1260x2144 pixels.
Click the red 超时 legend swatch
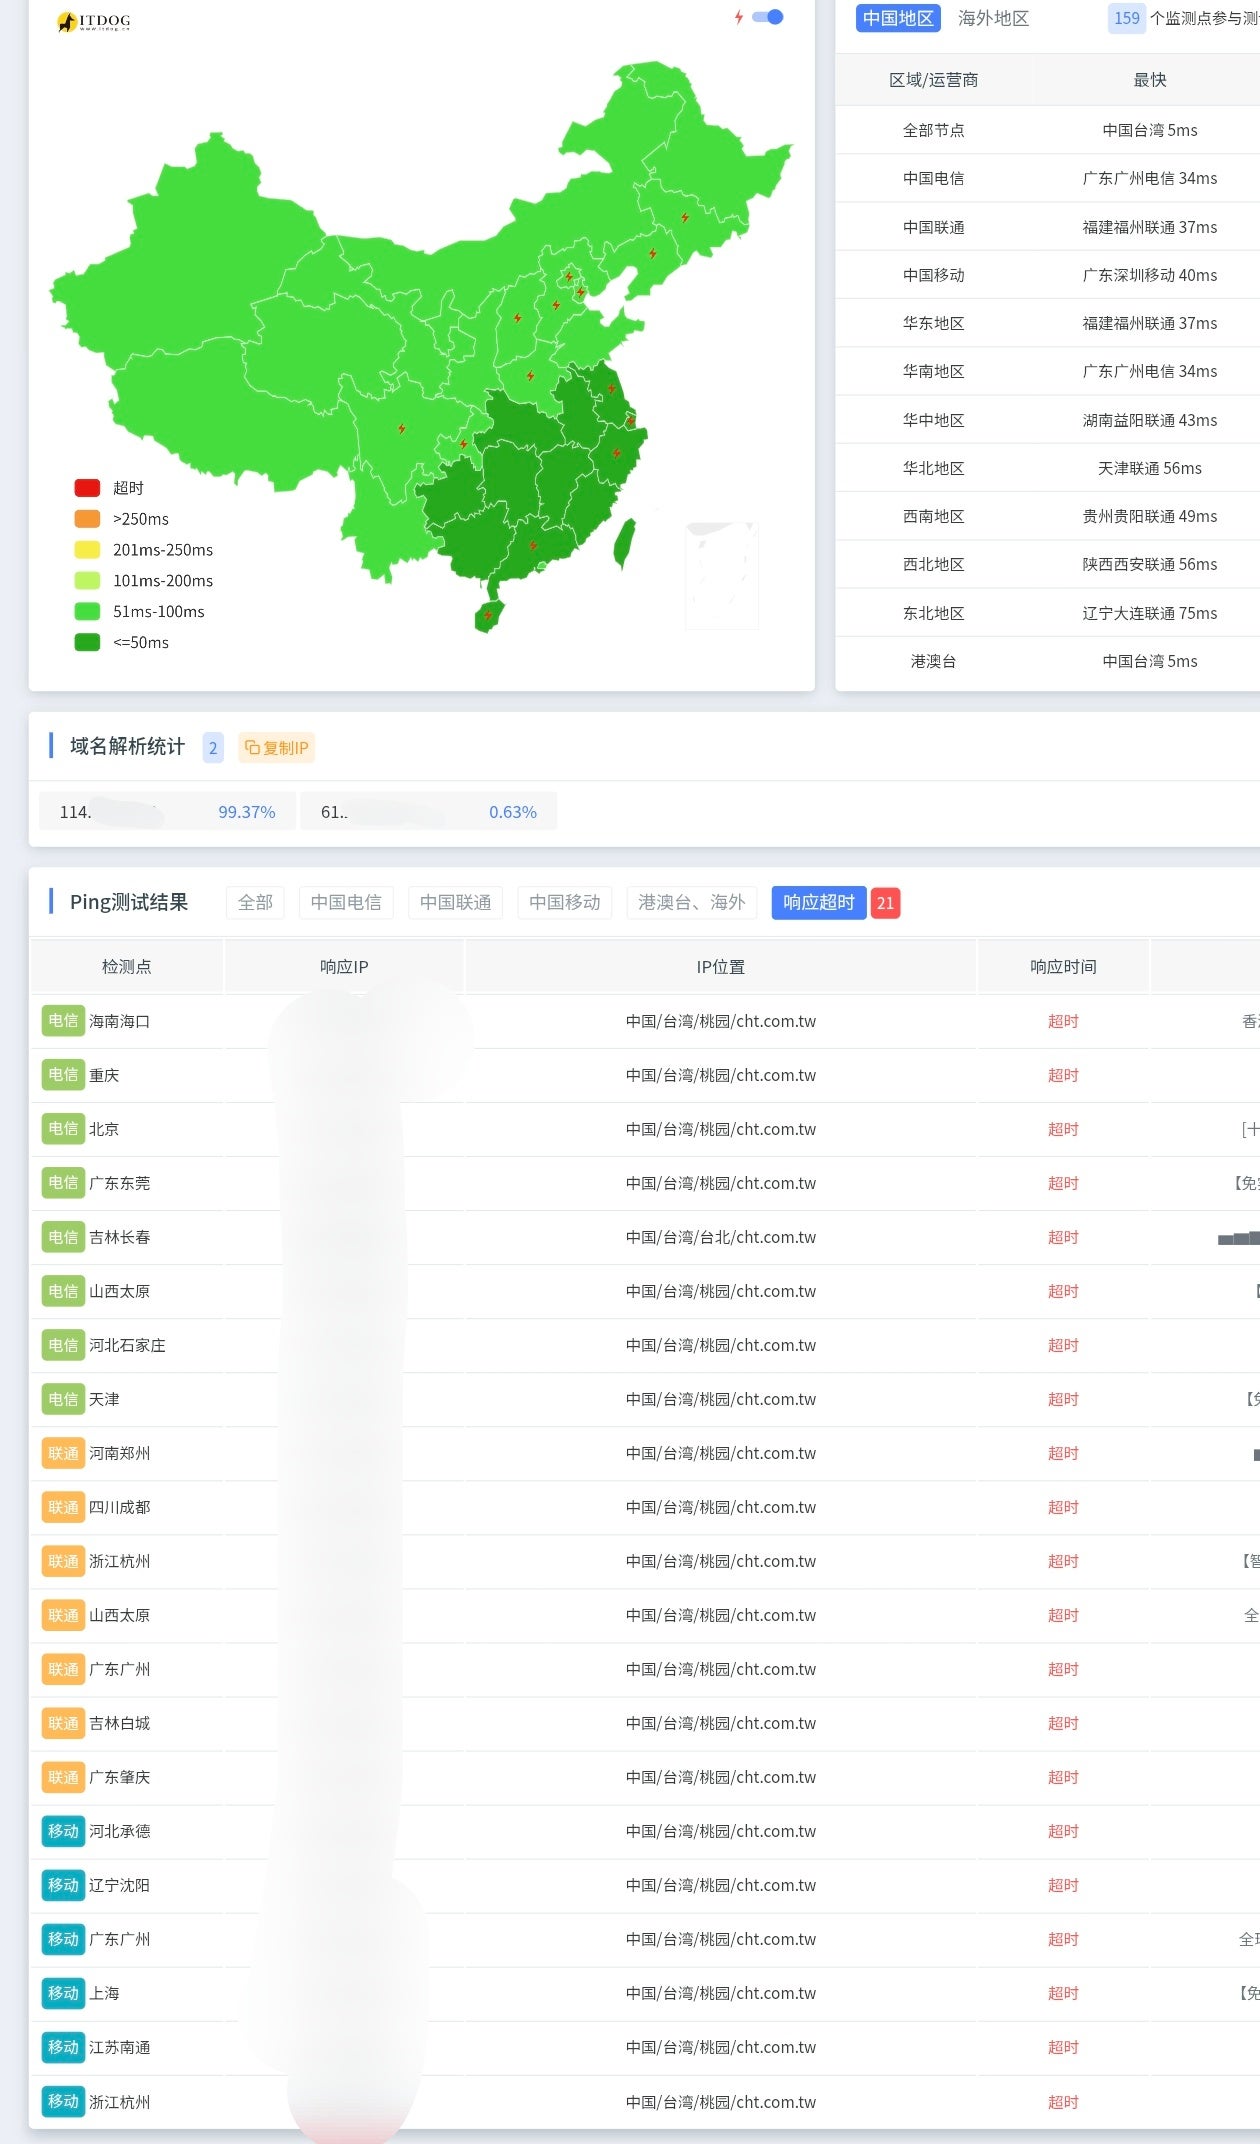[x=87, y=488]
